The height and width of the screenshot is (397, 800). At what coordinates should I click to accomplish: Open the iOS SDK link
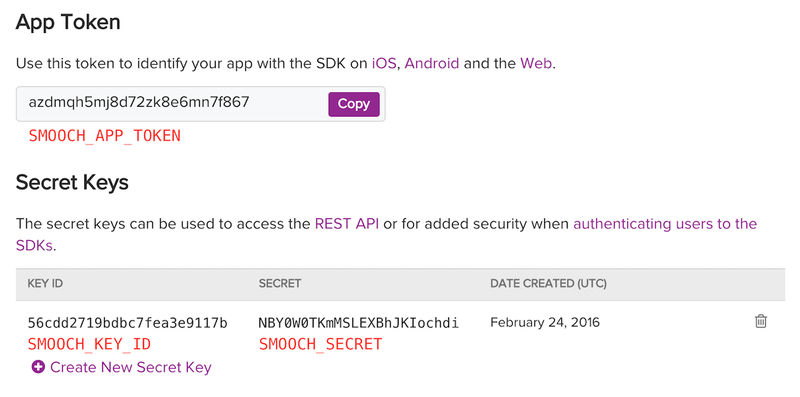(384, 64)
